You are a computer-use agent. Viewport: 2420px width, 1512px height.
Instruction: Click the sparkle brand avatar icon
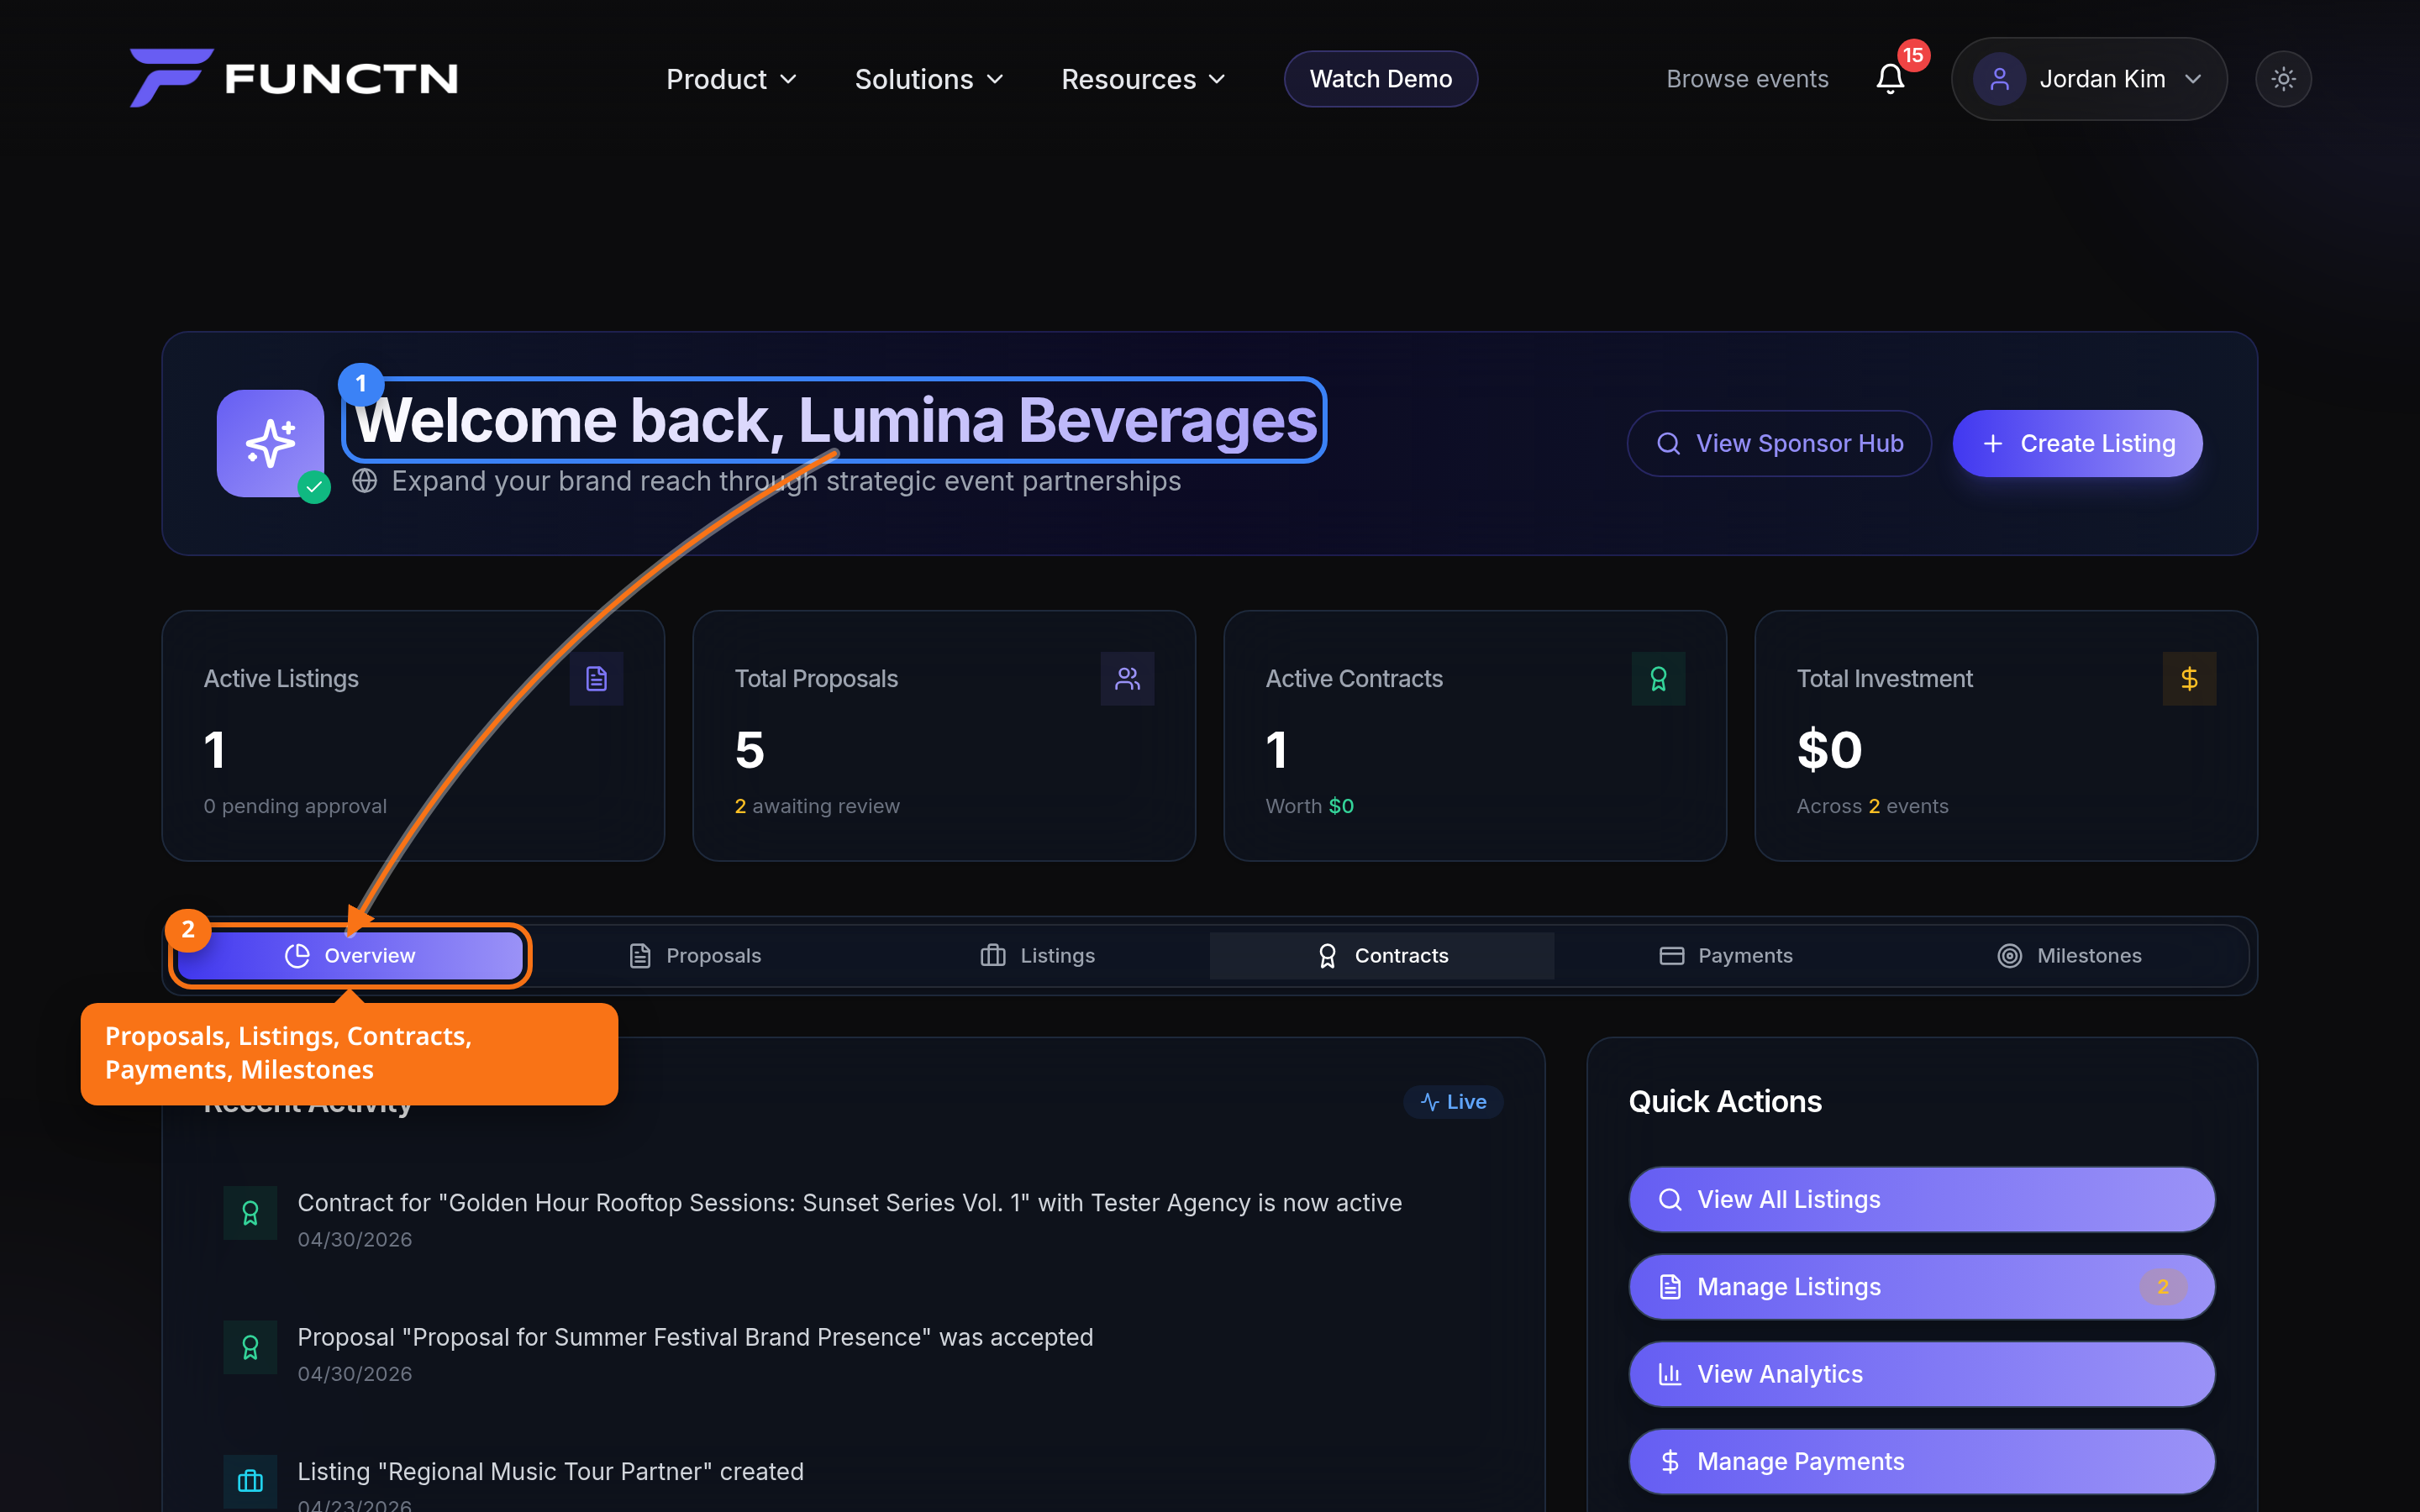[x=270, y=443]
